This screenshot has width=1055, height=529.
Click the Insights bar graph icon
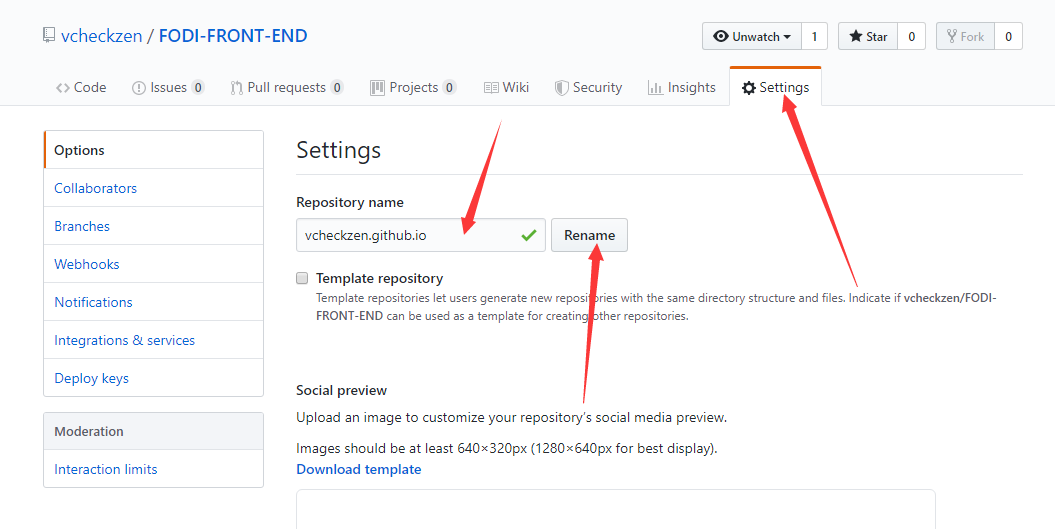[655, 88]
